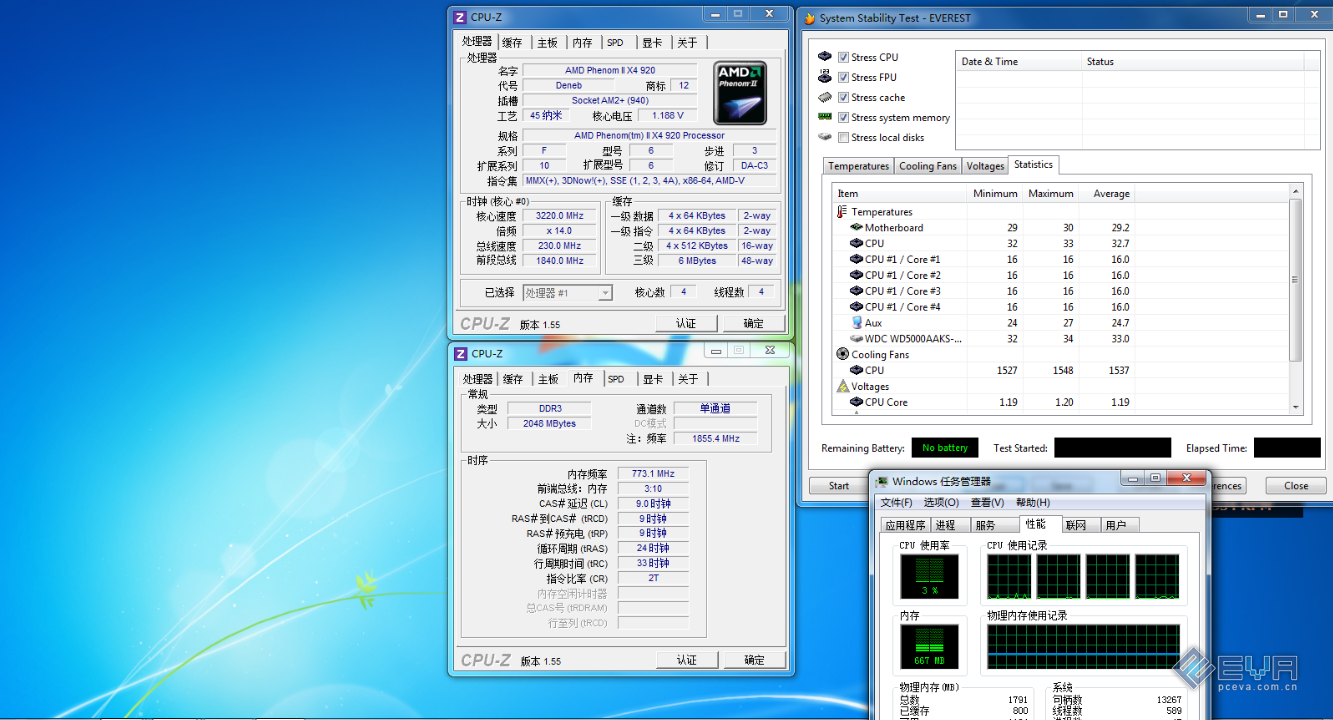Click the Windows Task Manager title bar icon

tap(882, 482)
